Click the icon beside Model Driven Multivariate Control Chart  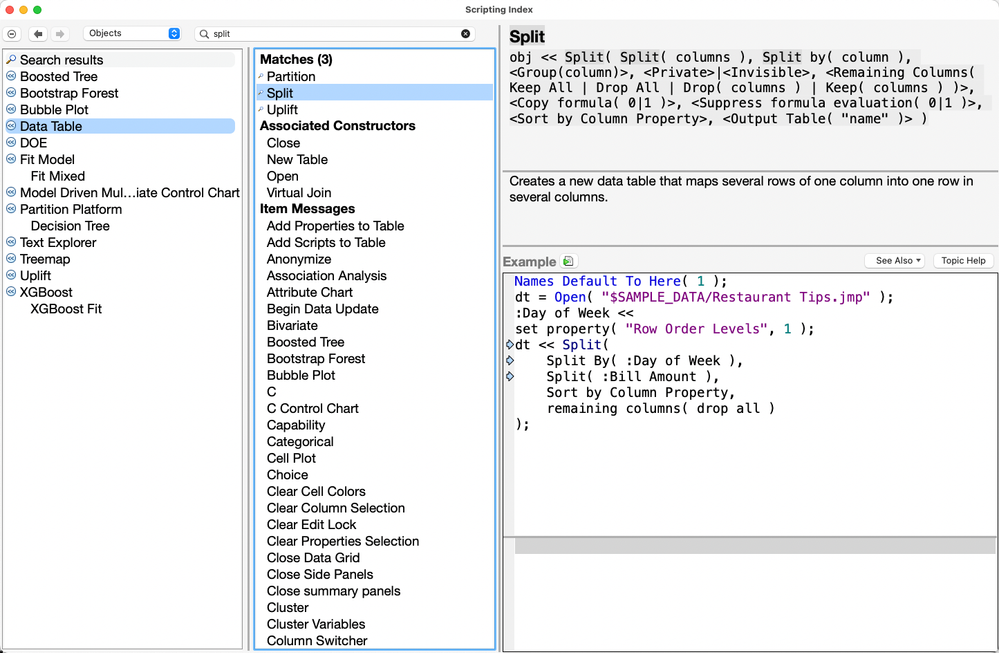pyautogui.click(x=11, y=192)
